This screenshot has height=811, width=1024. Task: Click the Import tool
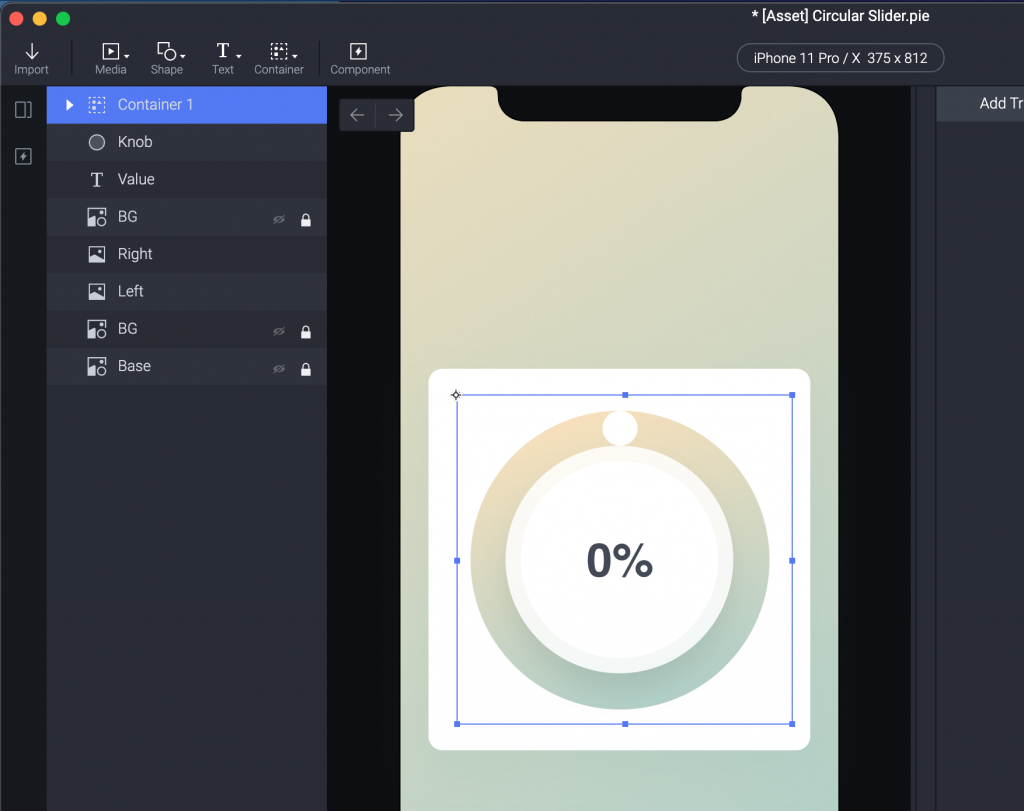click(x=31, y=59)
